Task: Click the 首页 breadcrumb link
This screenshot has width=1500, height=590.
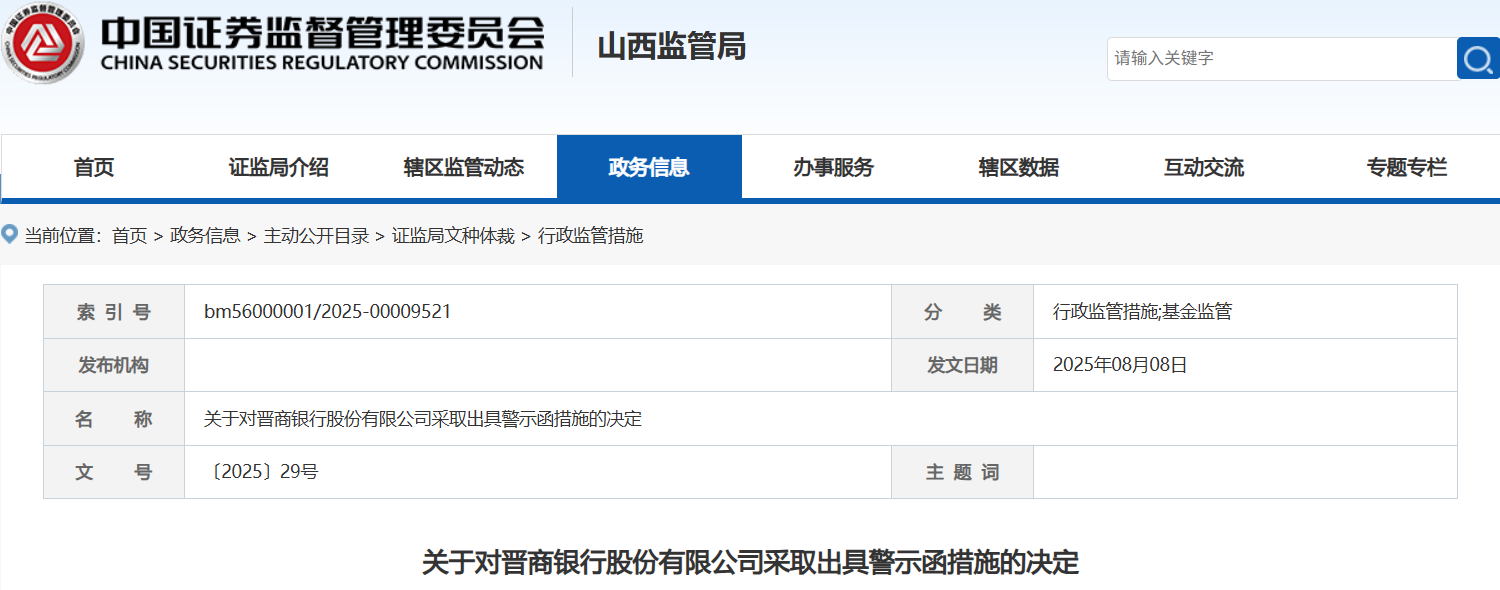Action: [129, 236]
